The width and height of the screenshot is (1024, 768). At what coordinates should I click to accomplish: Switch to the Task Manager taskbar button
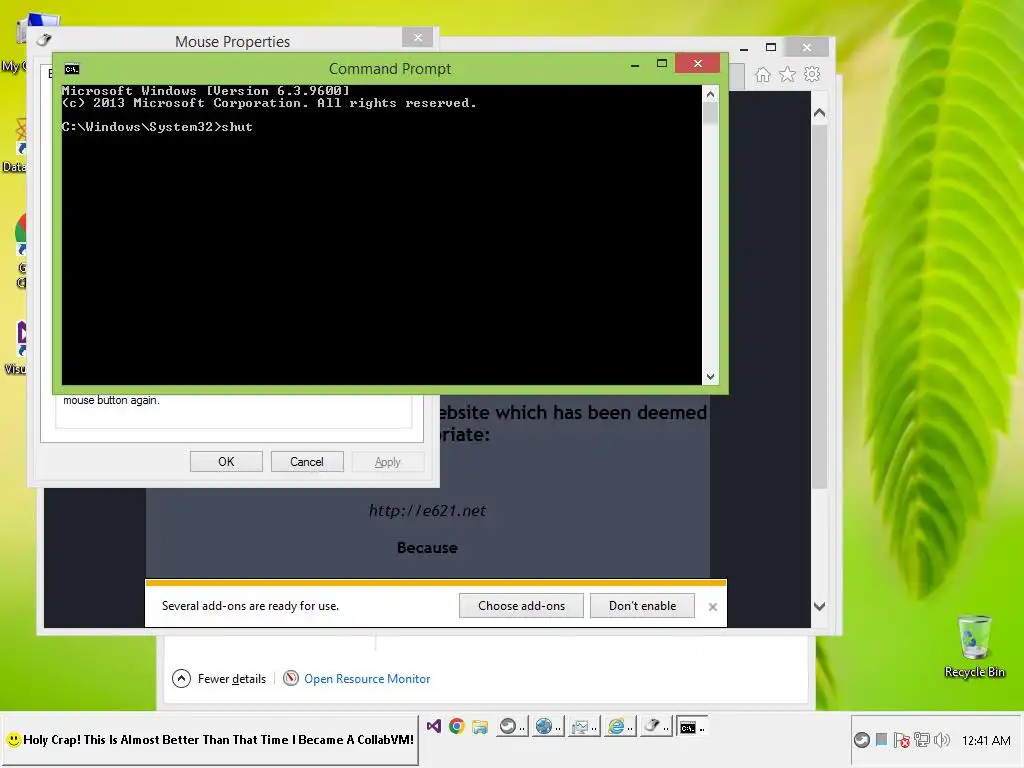pyautogui.click(x=584, y=727)
